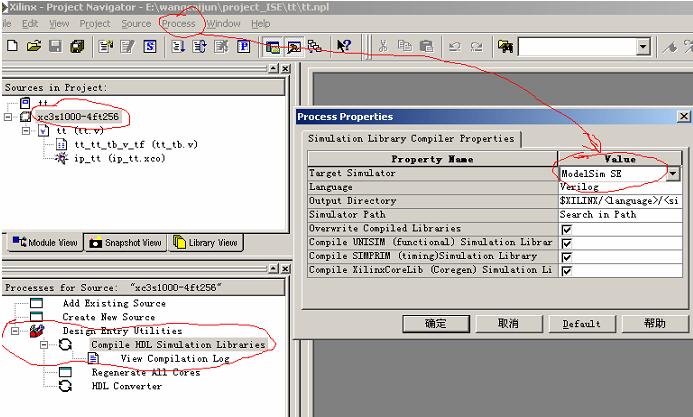Toggle Compile UNISIM functional library checkbox
The width and height of the screenshot is (693, 417).
coord(566,243)
